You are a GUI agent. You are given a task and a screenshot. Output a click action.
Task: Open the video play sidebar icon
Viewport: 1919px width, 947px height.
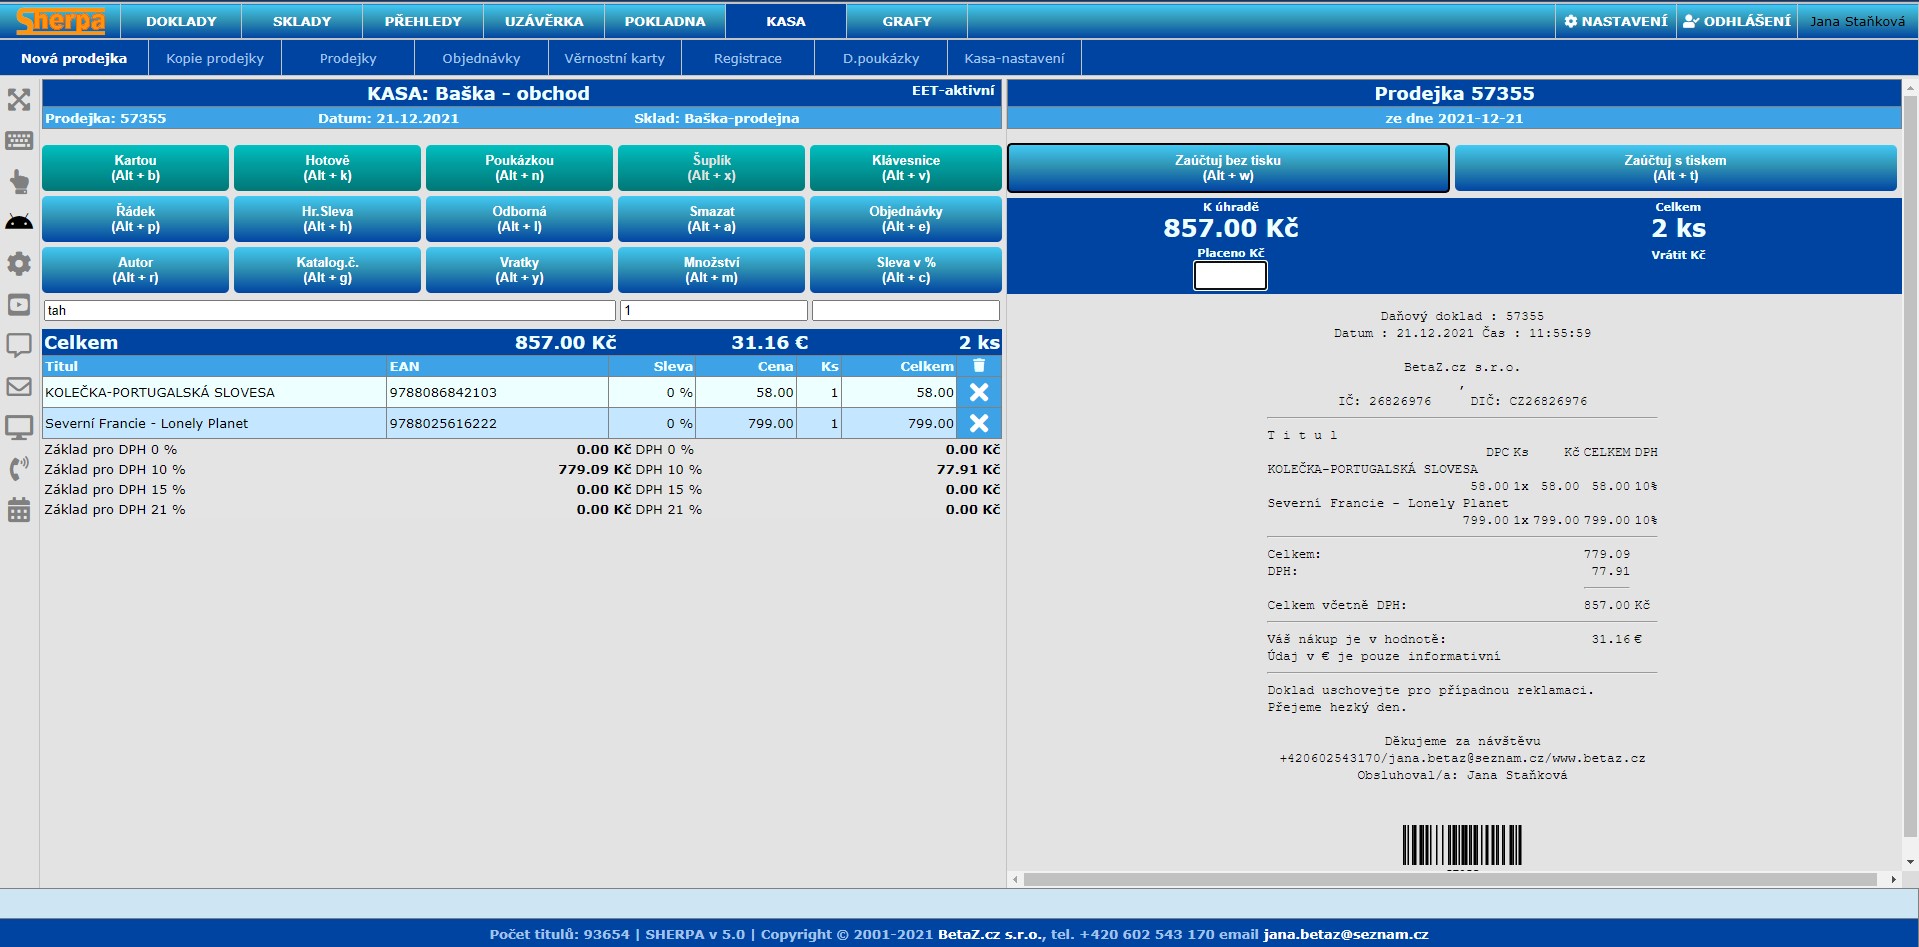coord(19,304)
